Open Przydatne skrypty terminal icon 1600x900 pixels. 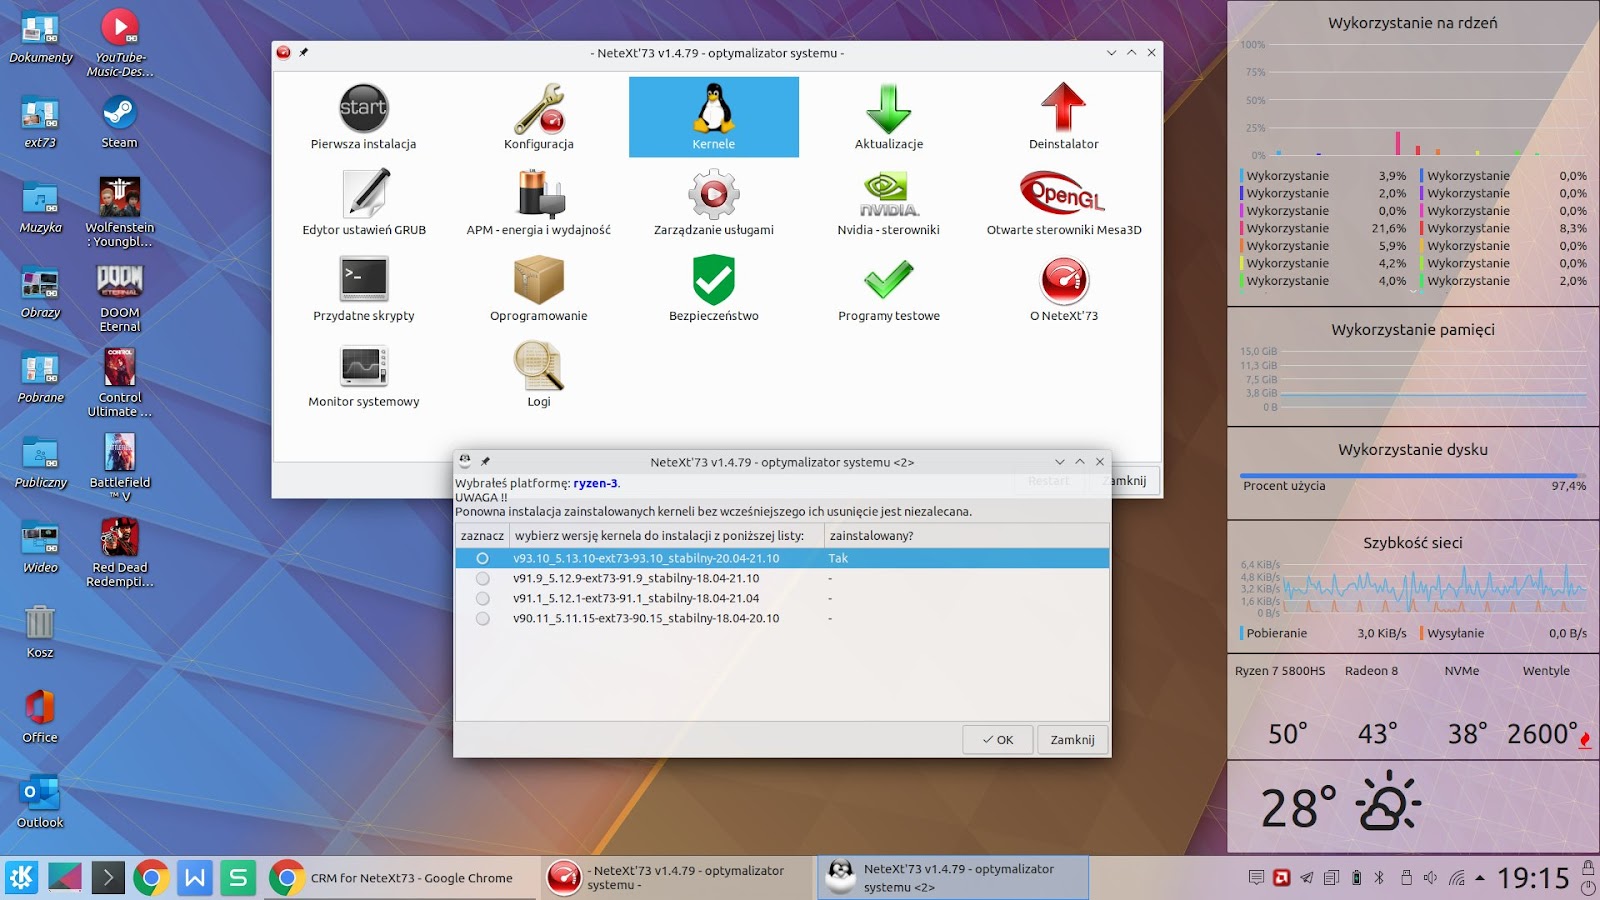coord(364,289)
